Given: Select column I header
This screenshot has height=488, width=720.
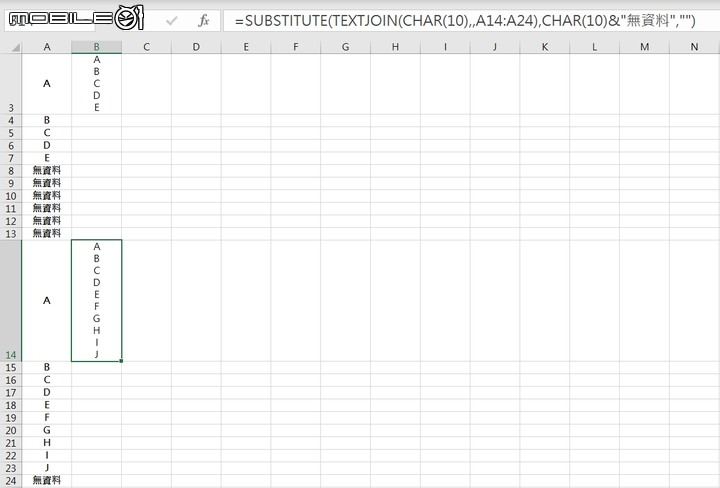Looking at the screenshot, I should click(x=445, y=47).
